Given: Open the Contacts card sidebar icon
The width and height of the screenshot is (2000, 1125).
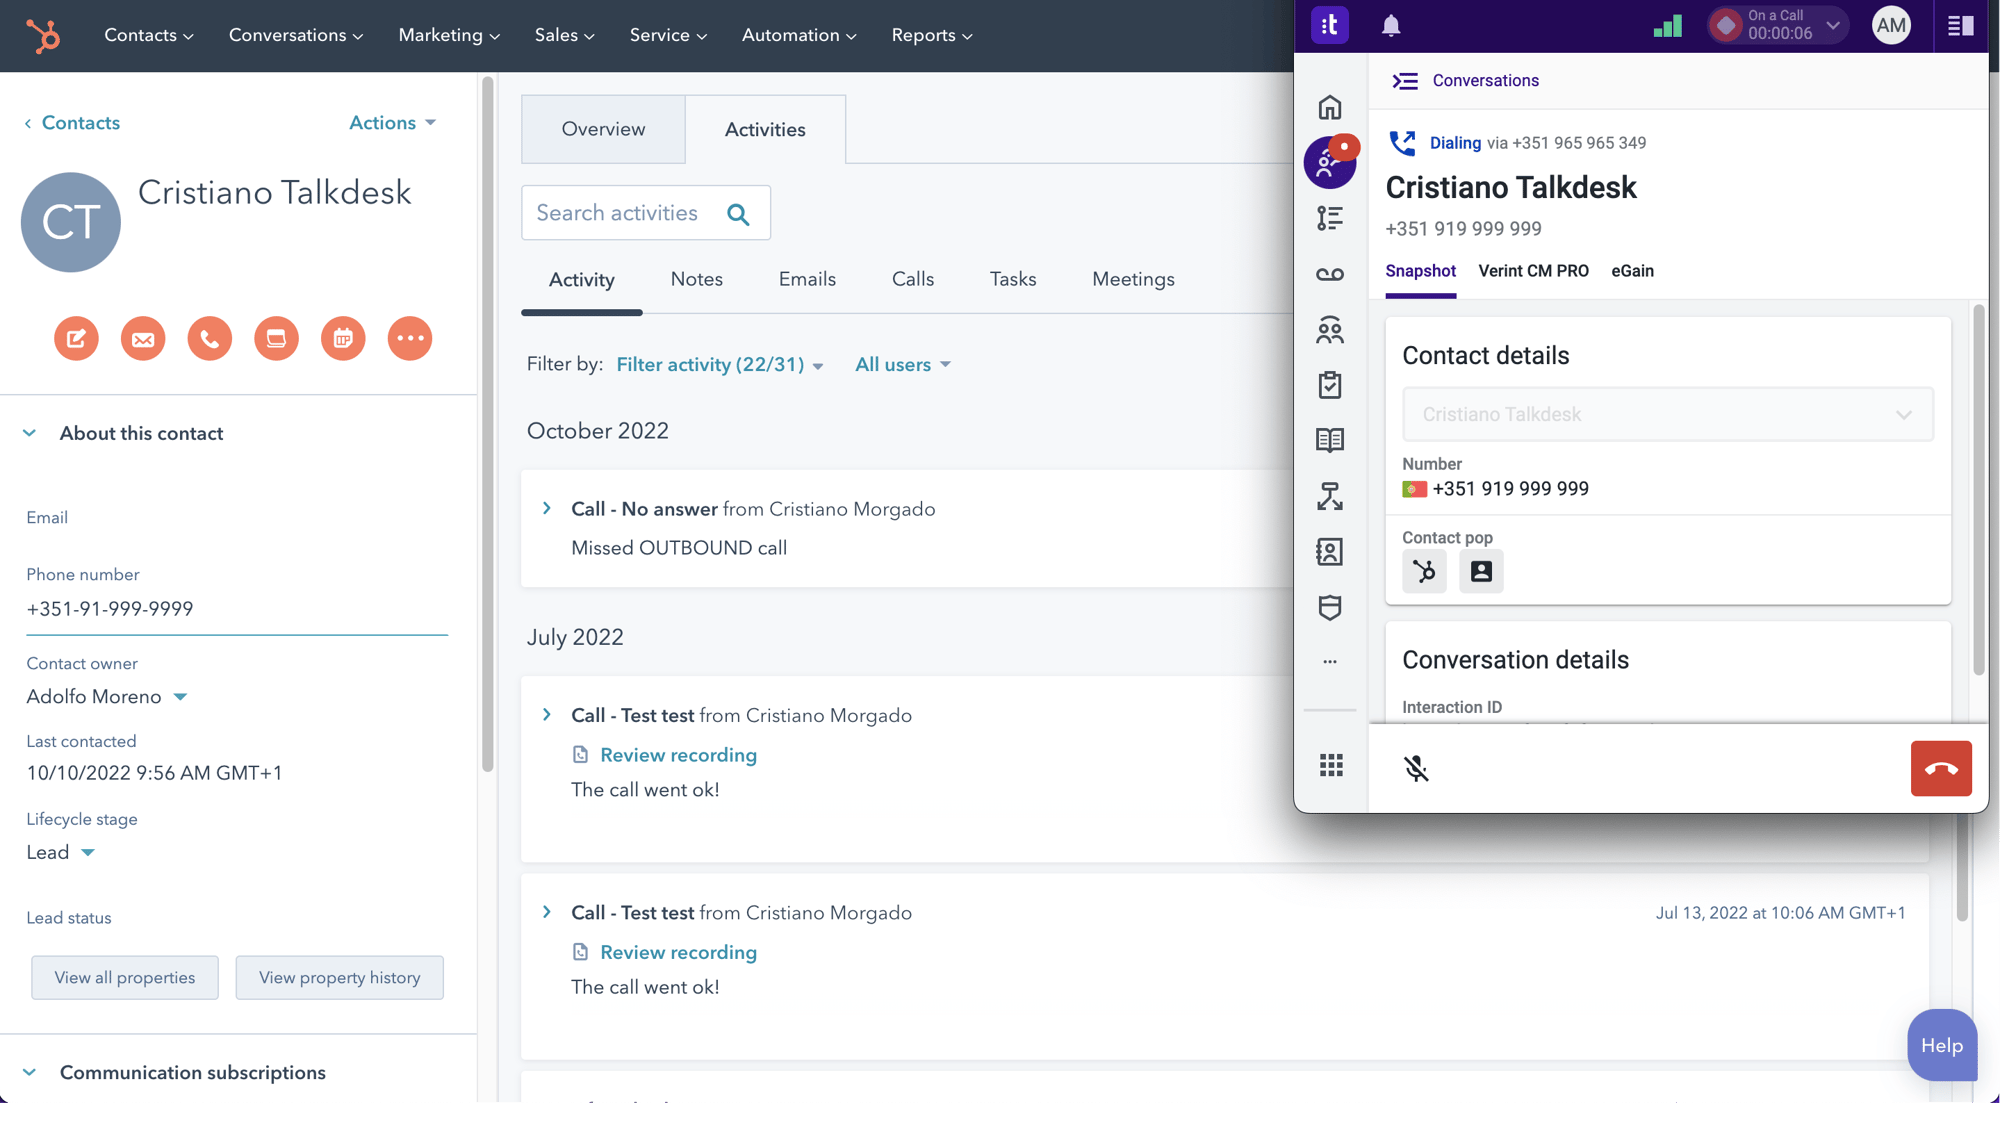Looking at the screenshot, I should coord(1330,552).
